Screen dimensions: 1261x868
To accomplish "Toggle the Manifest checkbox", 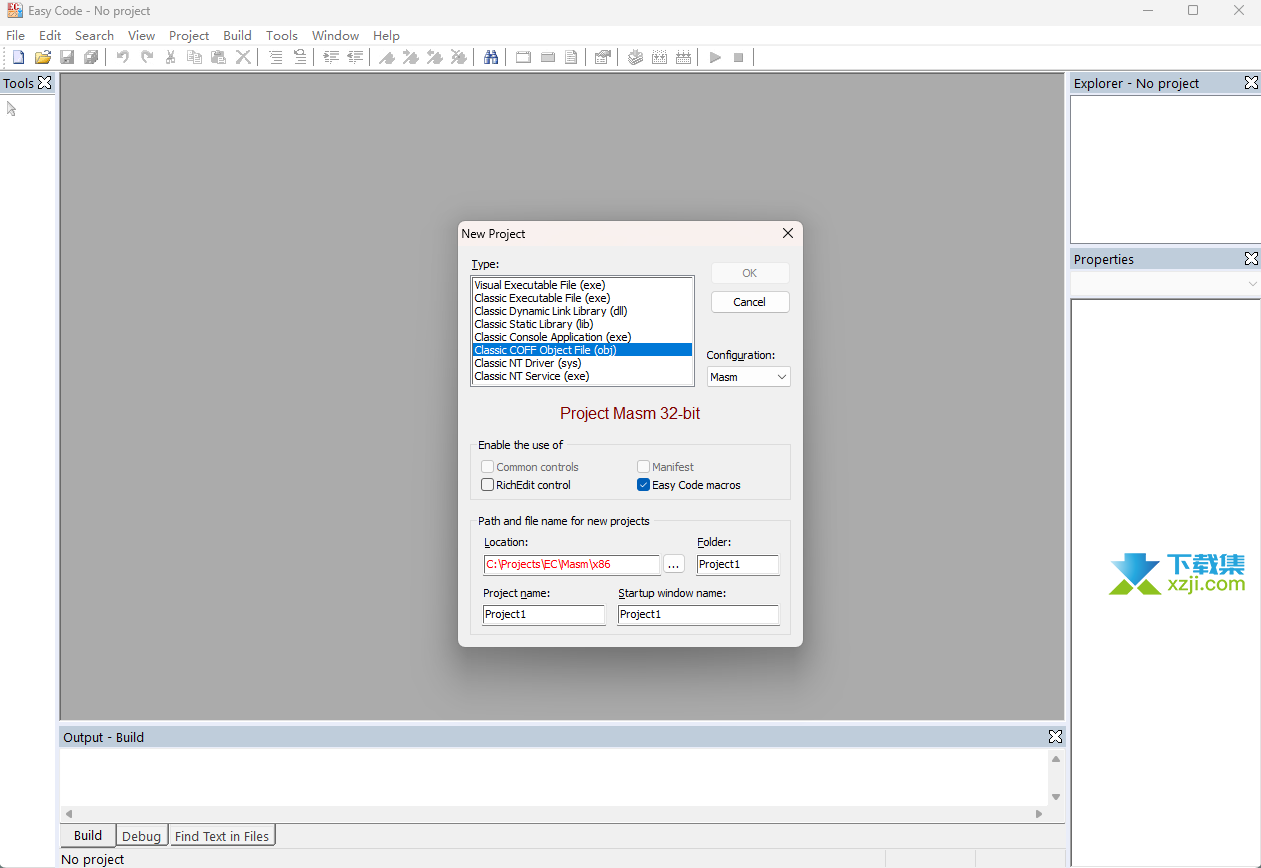I will (x=643, y=467).
